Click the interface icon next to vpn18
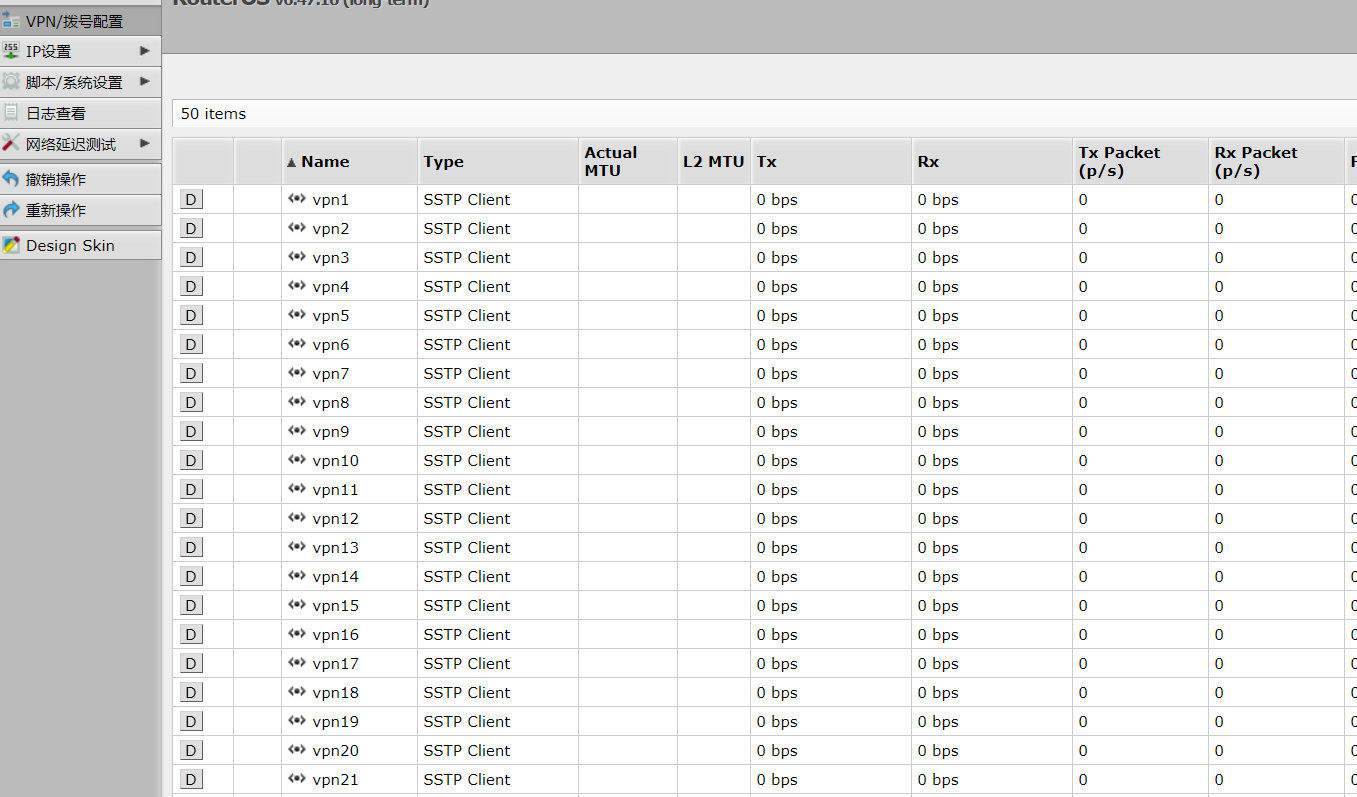 (x=297, y=691)
